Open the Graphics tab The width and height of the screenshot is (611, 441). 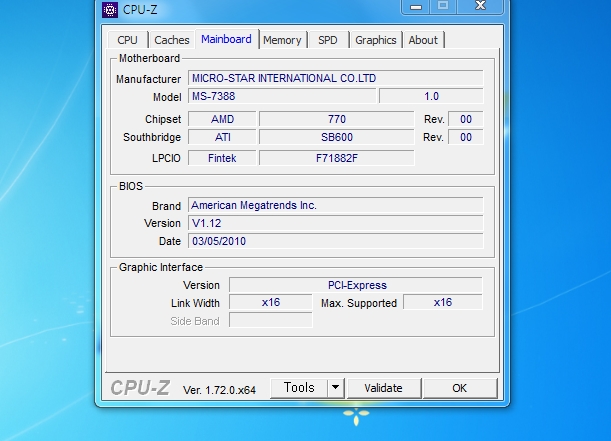[x=376, y=40]
